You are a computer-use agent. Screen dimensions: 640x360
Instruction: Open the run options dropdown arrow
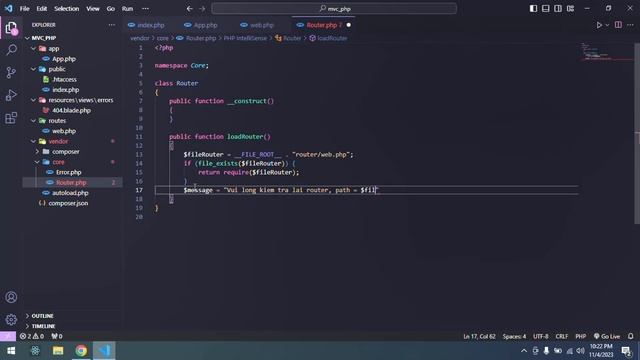(x=607, y=25)
